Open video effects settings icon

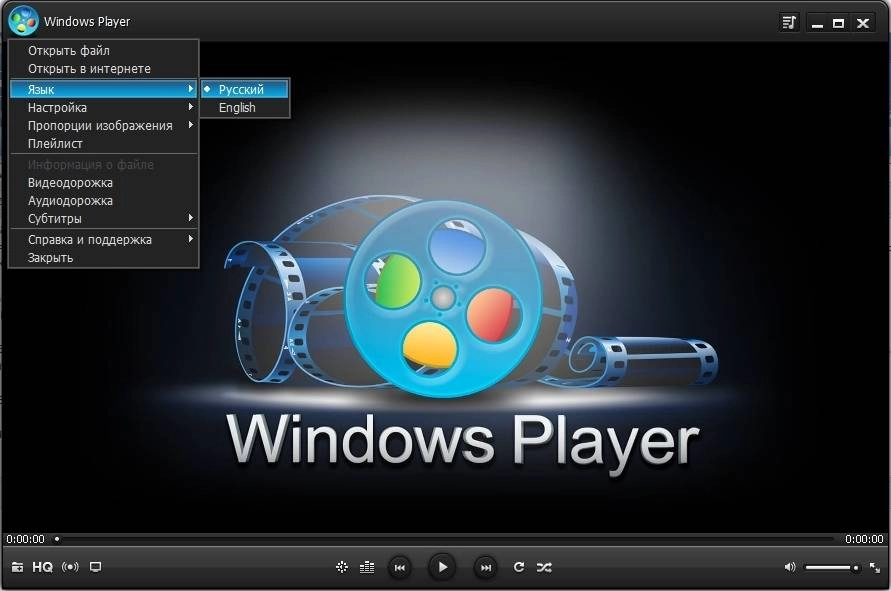pyautogui.click(x=342, y=567)
